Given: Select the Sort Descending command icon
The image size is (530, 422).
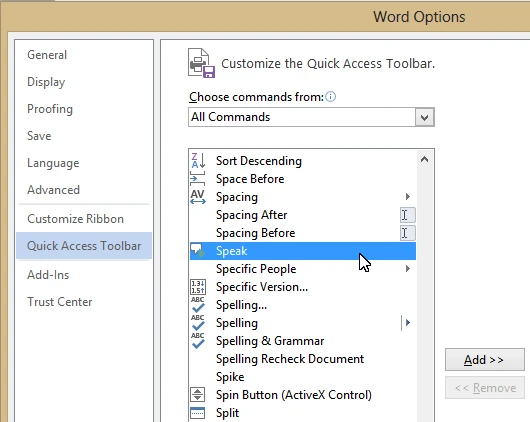Looking at the screenshot, I should click(x=198, y=161).
